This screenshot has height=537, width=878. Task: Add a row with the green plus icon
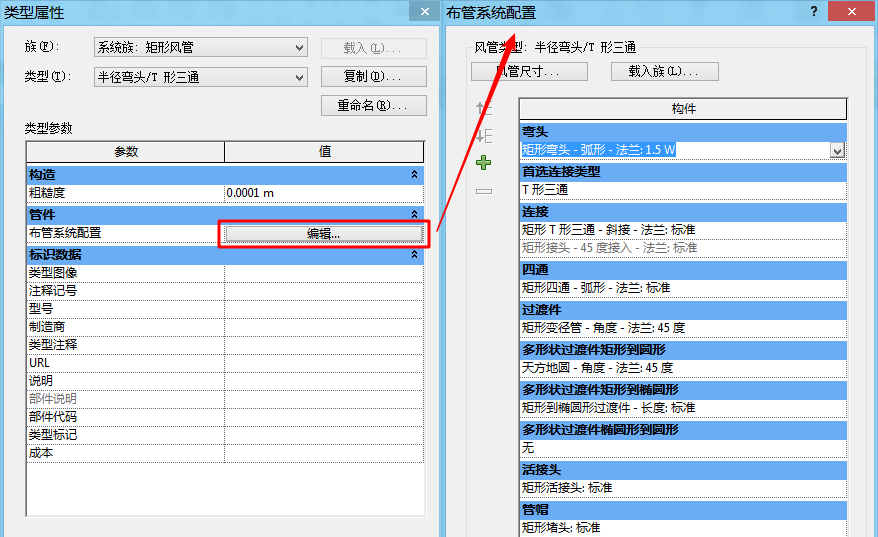[x=483, y=163]
